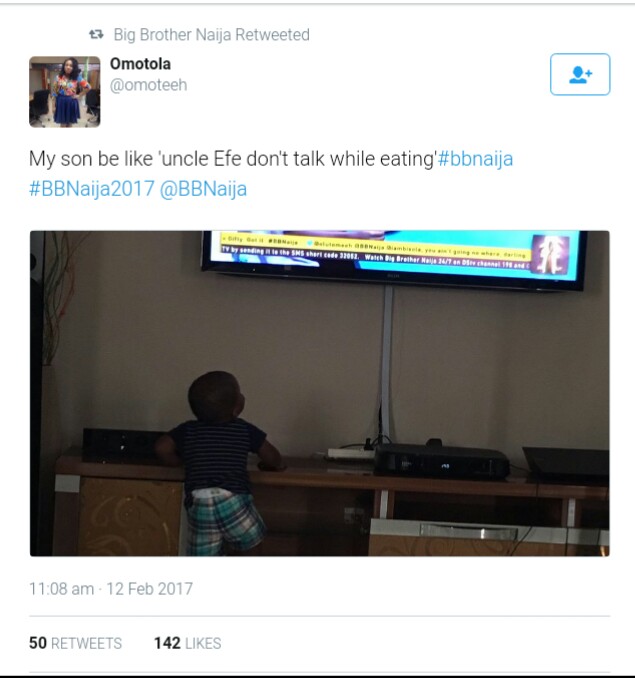Go to the @BBNaija mention
Image resolution: width=635 pixels, height=678 pixels.
[203, 189]
